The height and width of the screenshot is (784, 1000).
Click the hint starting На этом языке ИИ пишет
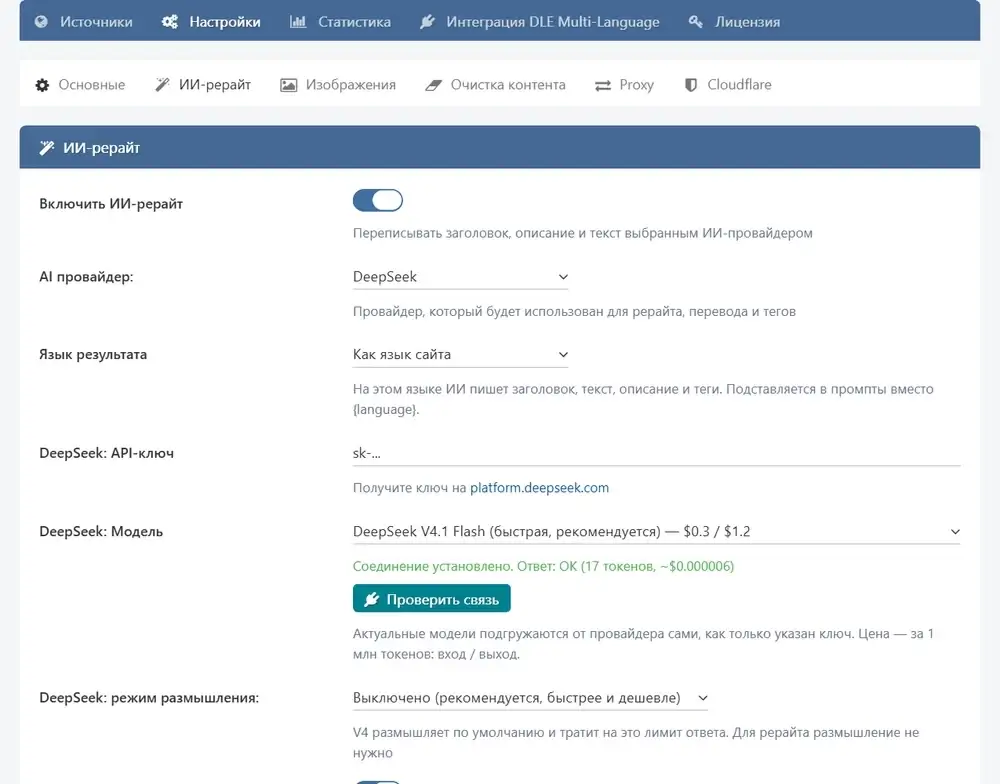(x=643, y=399)
